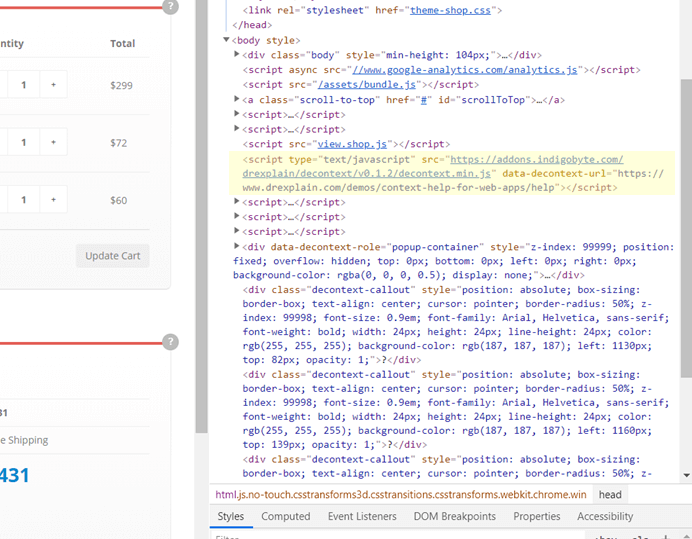This screenshot has width=692, height=539.
Task: Click the Elements panel vertical scrollbar thumb
Action: click(x=686, y=228)
